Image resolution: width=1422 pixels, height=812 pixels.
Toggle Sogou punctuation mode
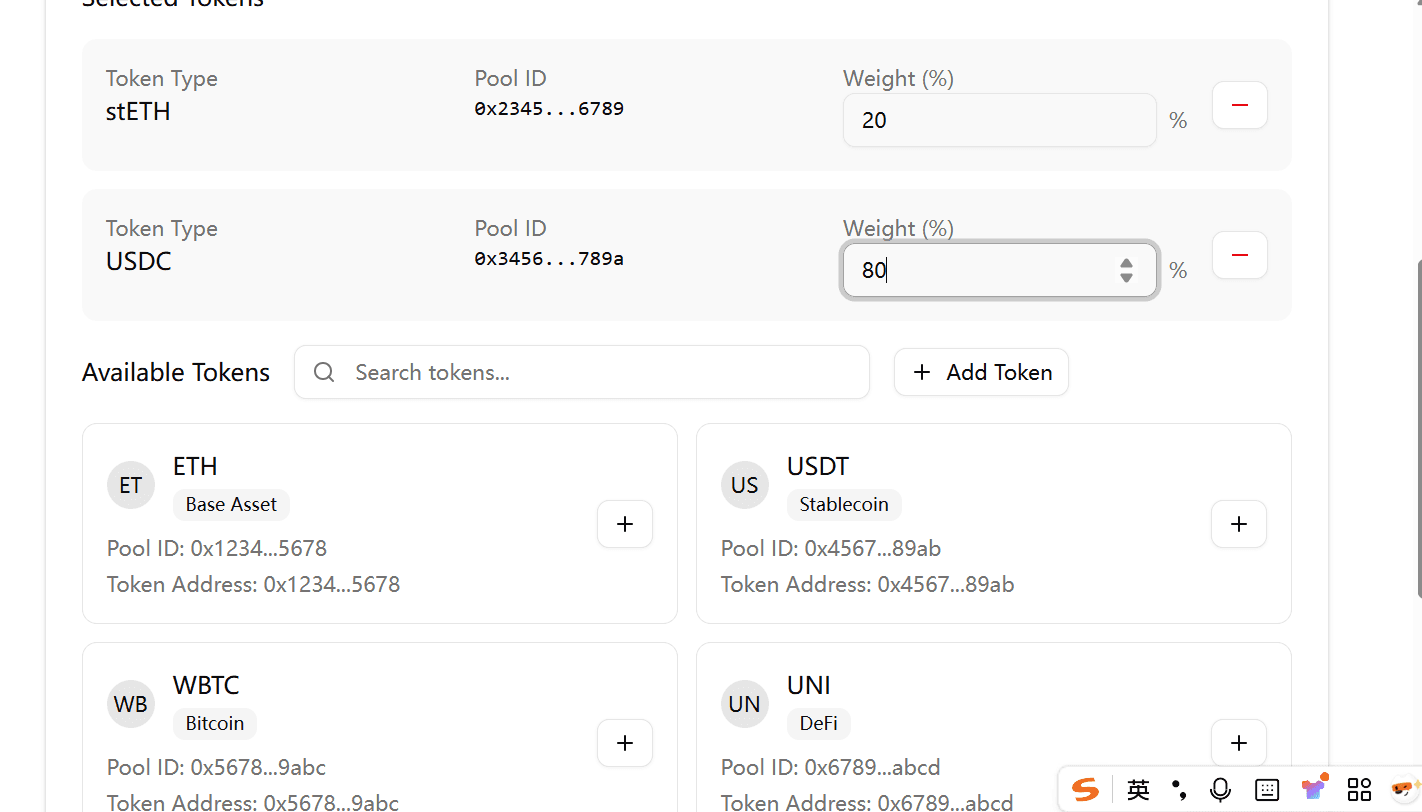[1180, 790]
